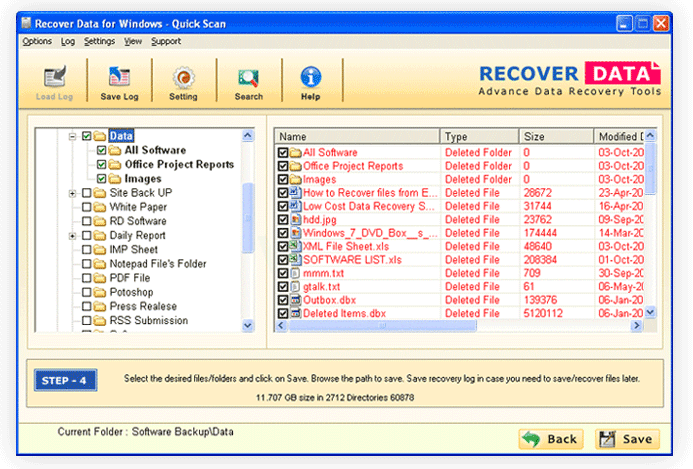The image size is (693, 469).
Task: Click folder icon of Potoshop in tree
Action: click(100, 292)
